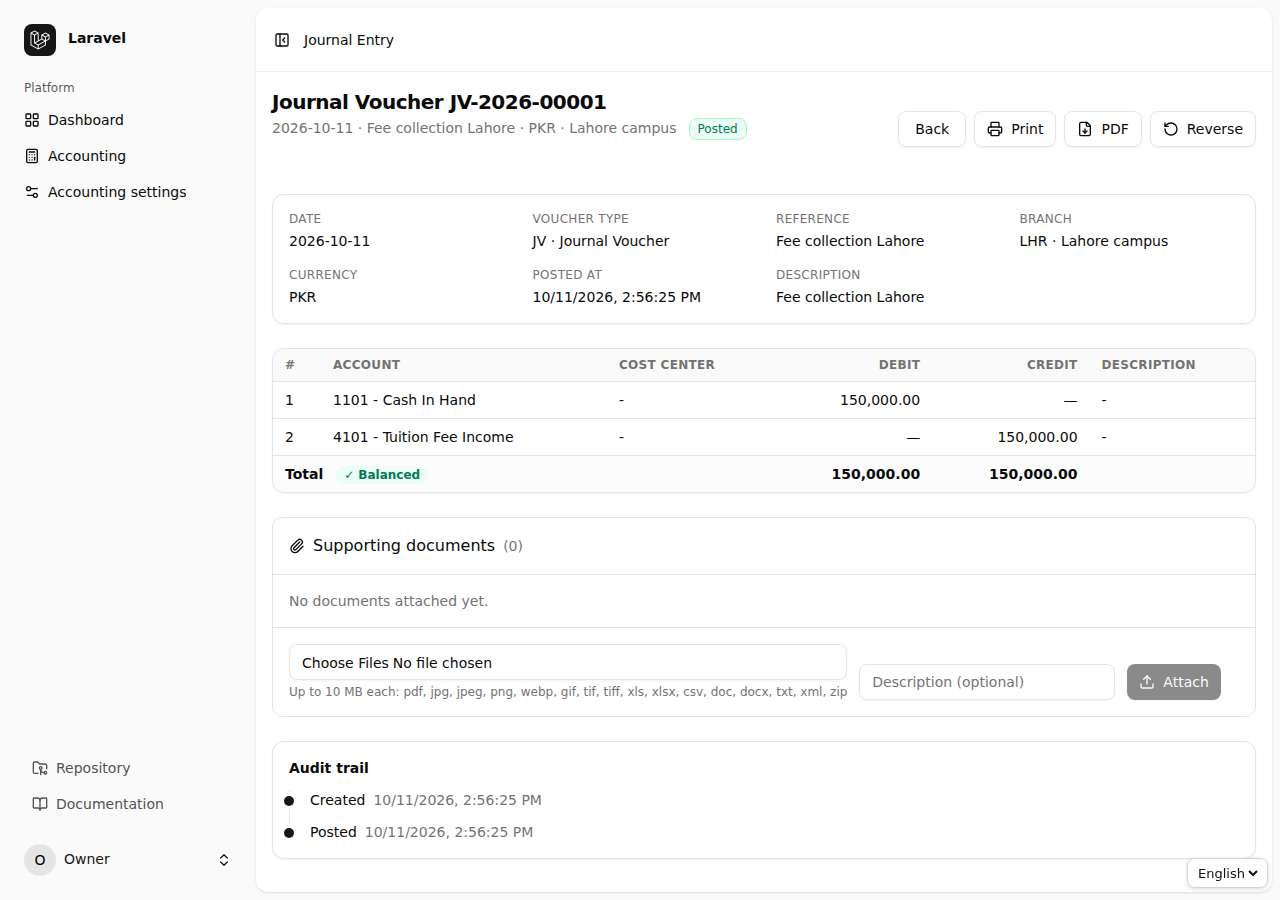Expand the Owner account menu chevron
The height and width of the screenshot is (900, 1280).
tap(224, 860)
